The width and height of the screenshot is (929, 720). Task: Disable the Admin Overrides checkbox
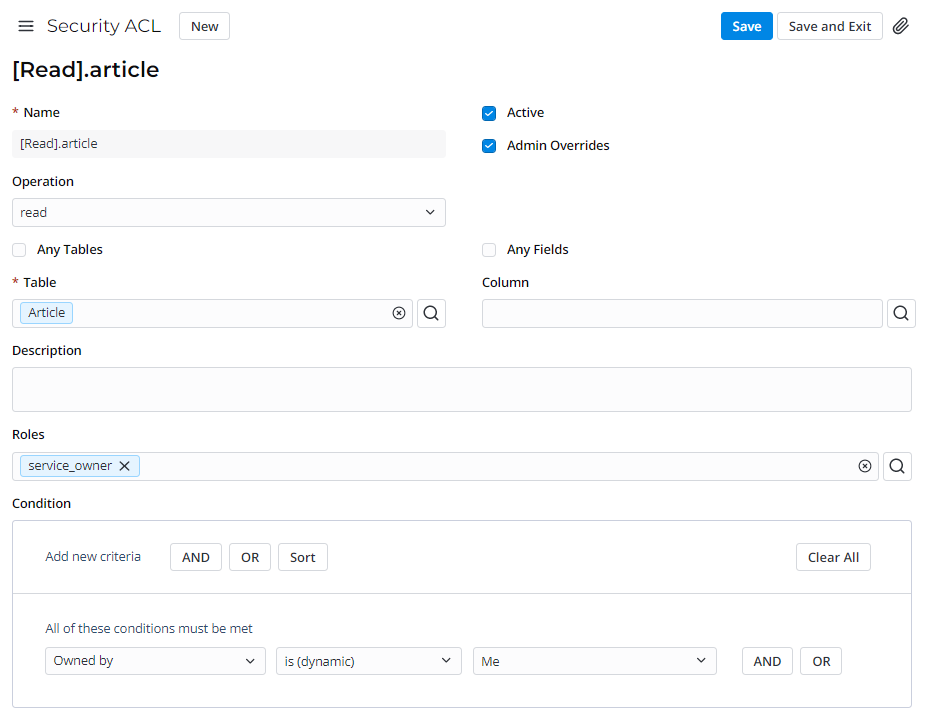[x=489, y=146]
